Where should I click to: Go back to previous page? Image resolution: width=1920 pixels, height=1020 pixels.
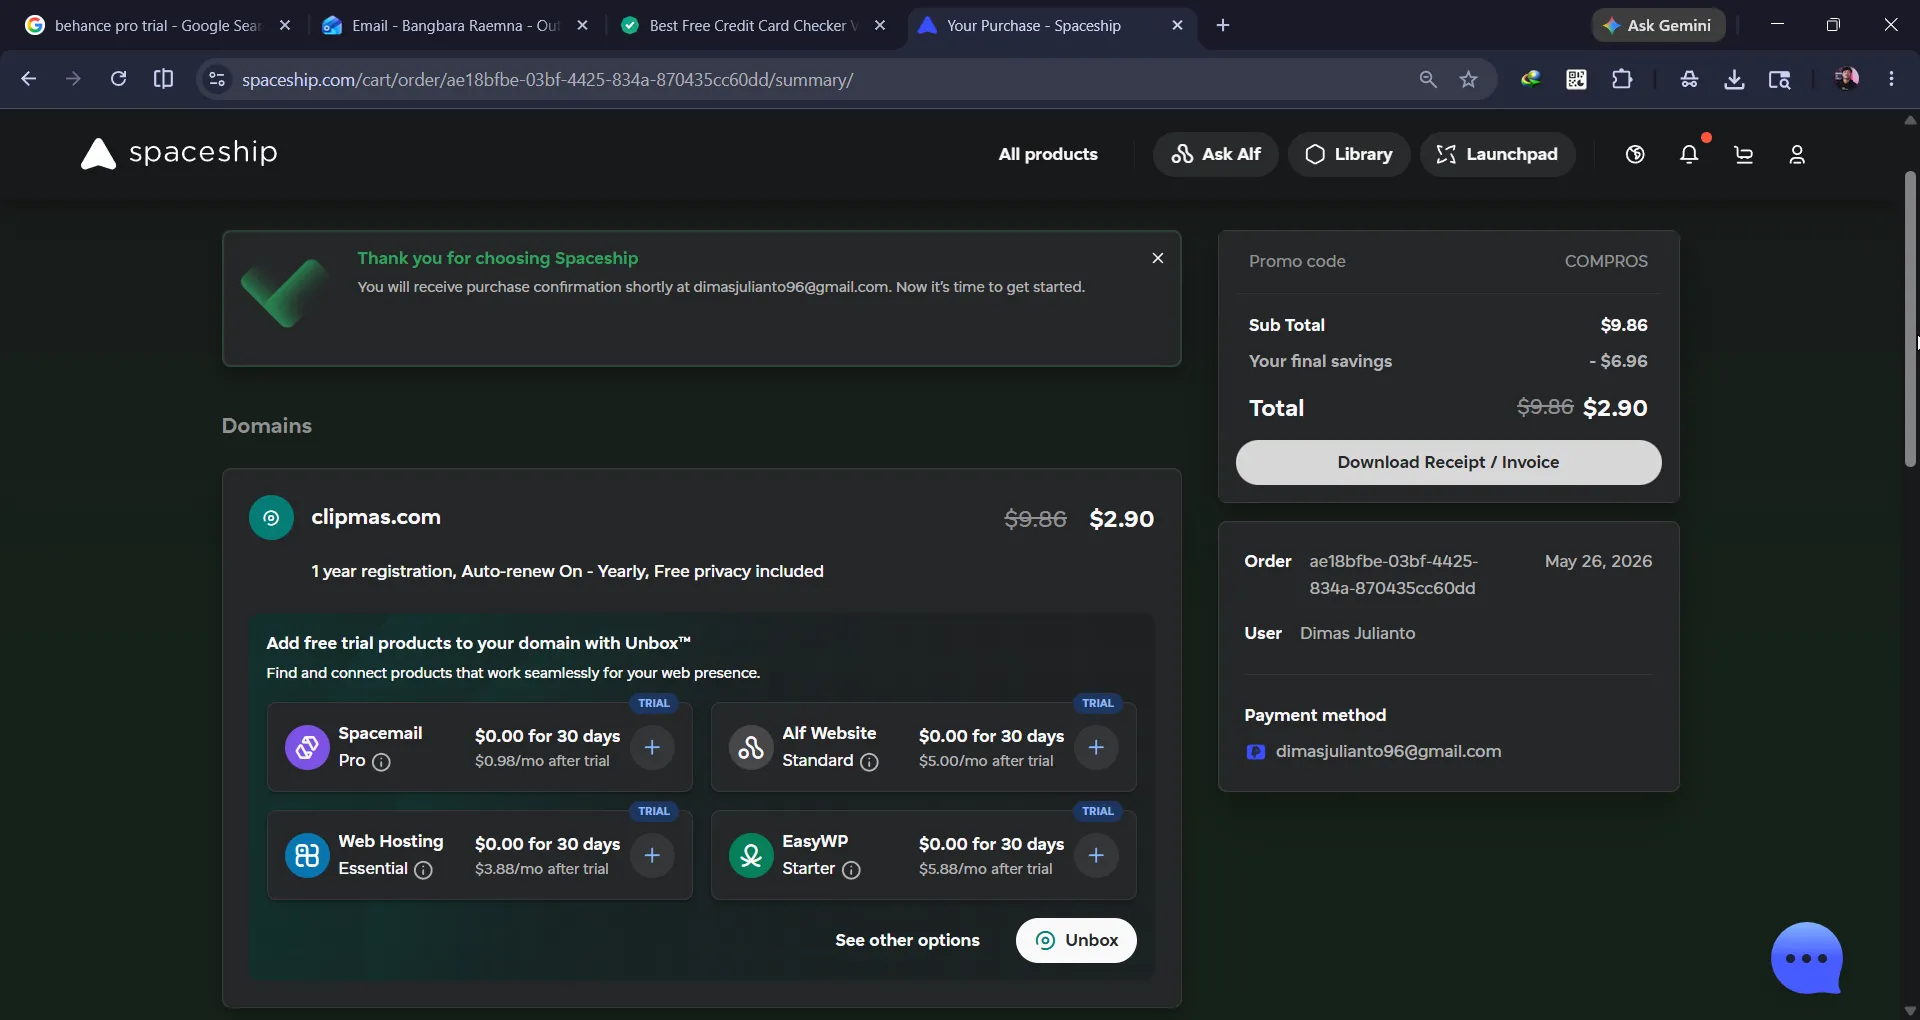(28, 79)
